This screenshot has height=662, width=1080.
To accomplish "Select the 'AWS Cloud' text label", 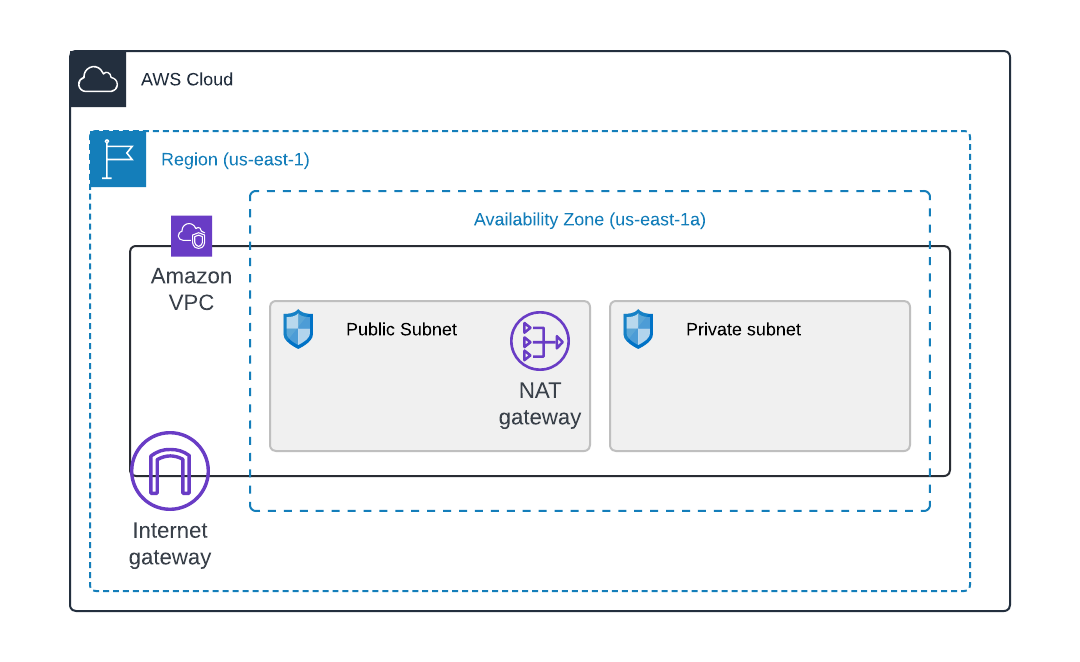I will coord(187,79).
